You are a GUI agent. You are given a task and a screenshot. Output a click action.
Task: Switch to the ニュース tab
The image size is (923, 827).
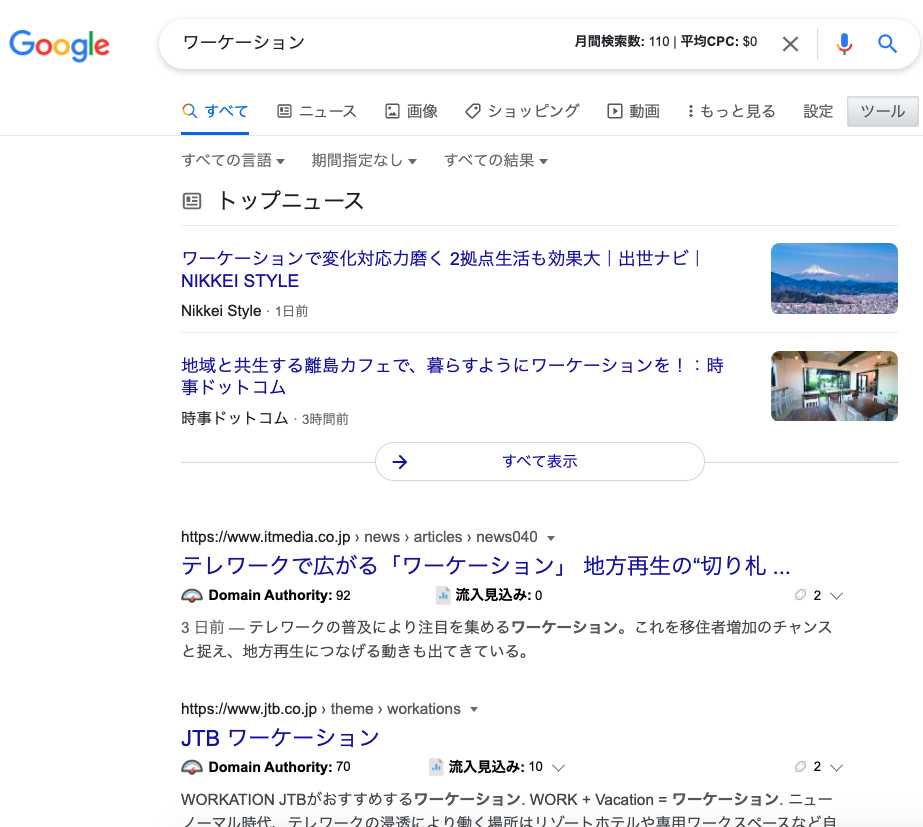tap(317, 111)
